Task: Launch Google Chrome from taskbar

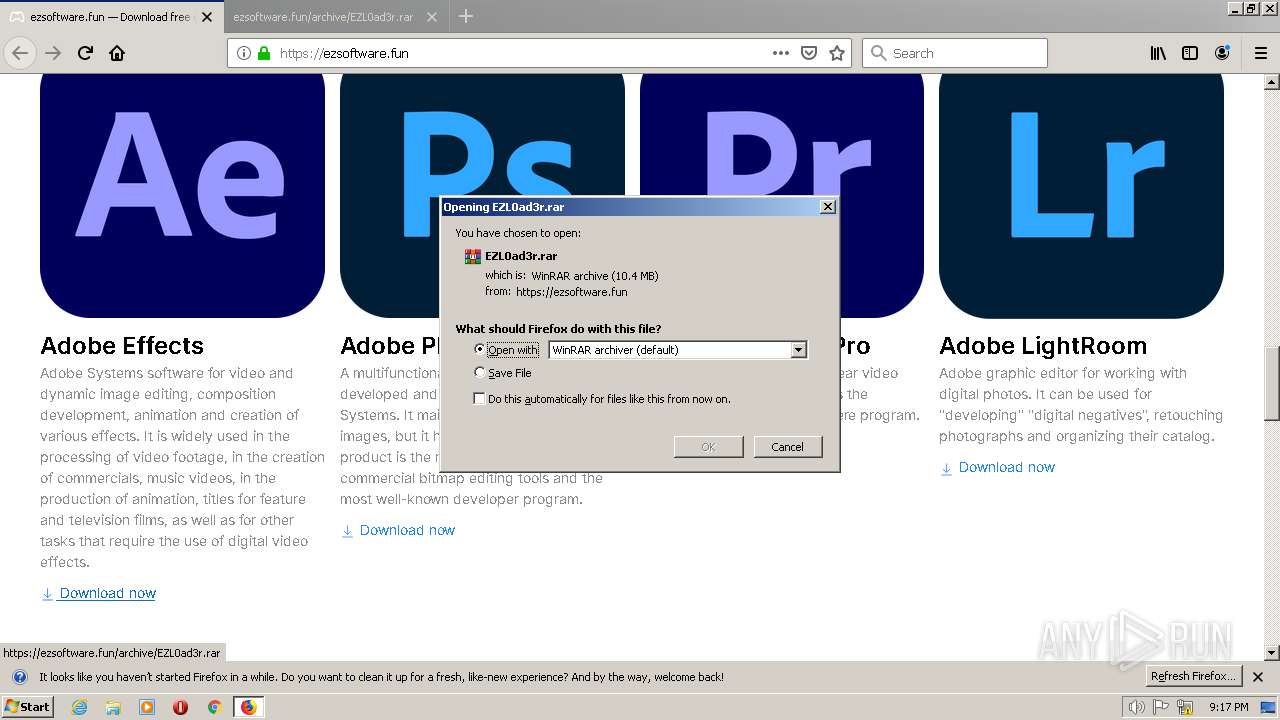Action: click(214, 707)
